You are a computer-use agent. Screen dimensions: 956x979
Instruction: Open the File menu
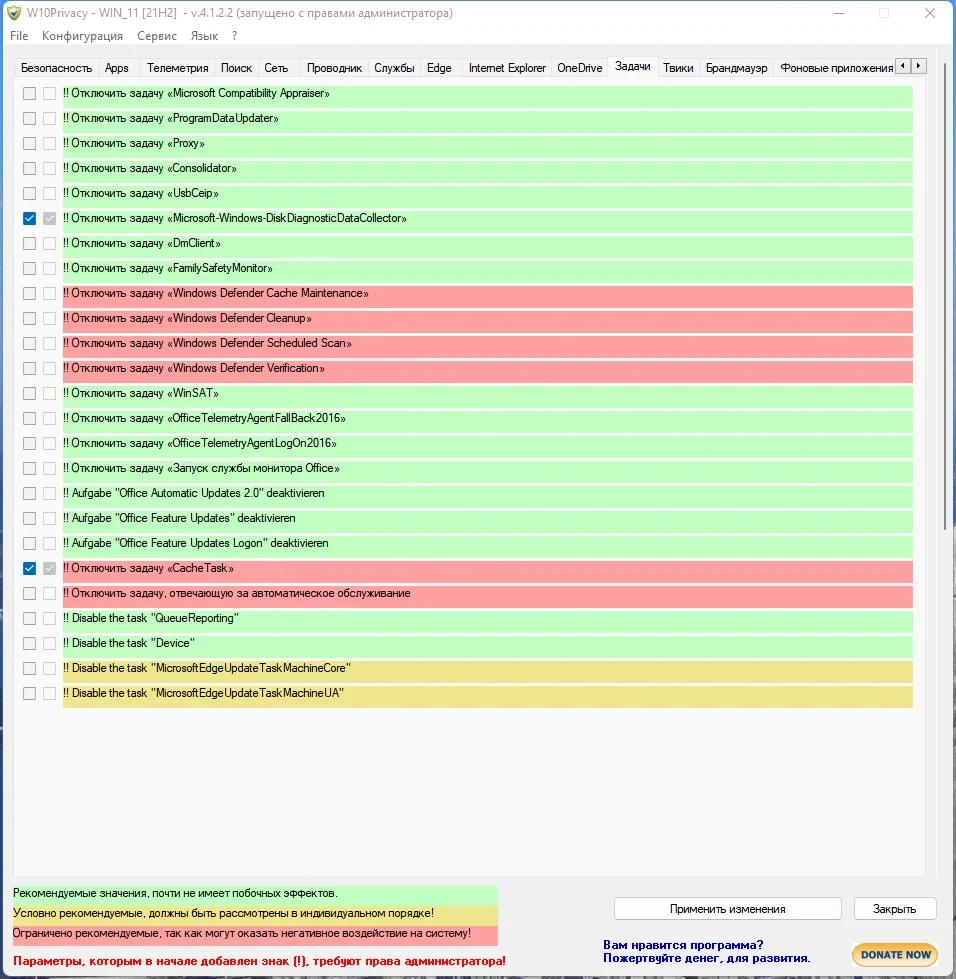[19, 36]
